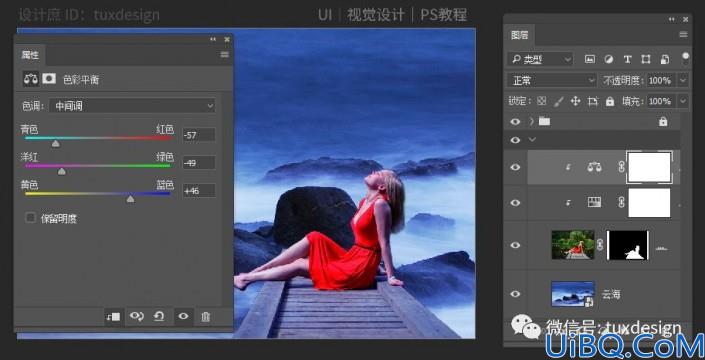Screen dimensions: 705x360
Task: Collapse the expanded layer group
Action: click(x=533, y=140)
